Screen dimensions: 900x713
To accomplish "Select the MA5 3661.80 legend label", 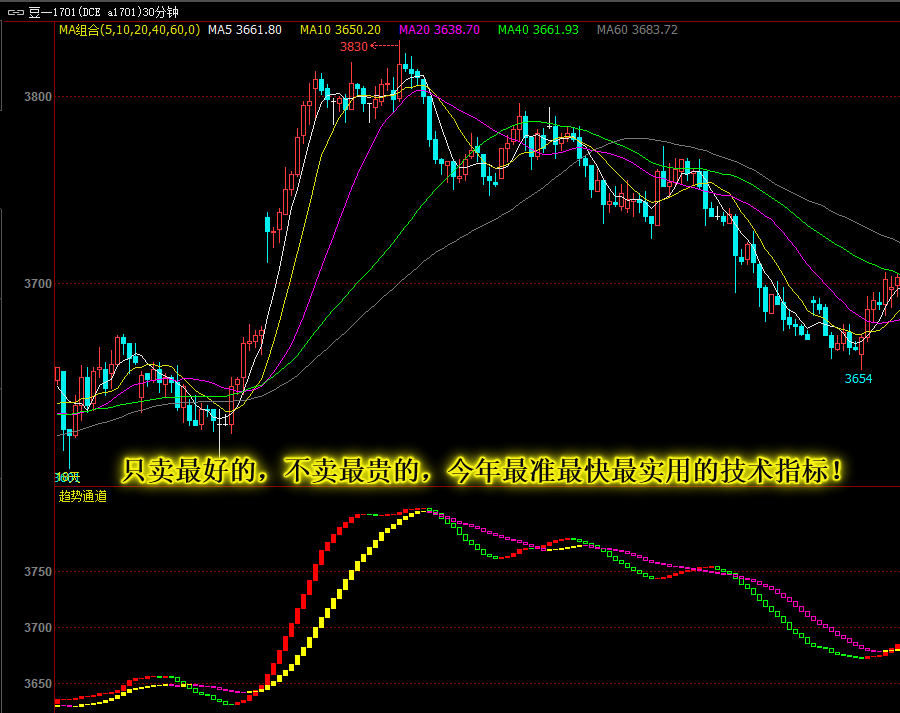I will pos(245,30).
